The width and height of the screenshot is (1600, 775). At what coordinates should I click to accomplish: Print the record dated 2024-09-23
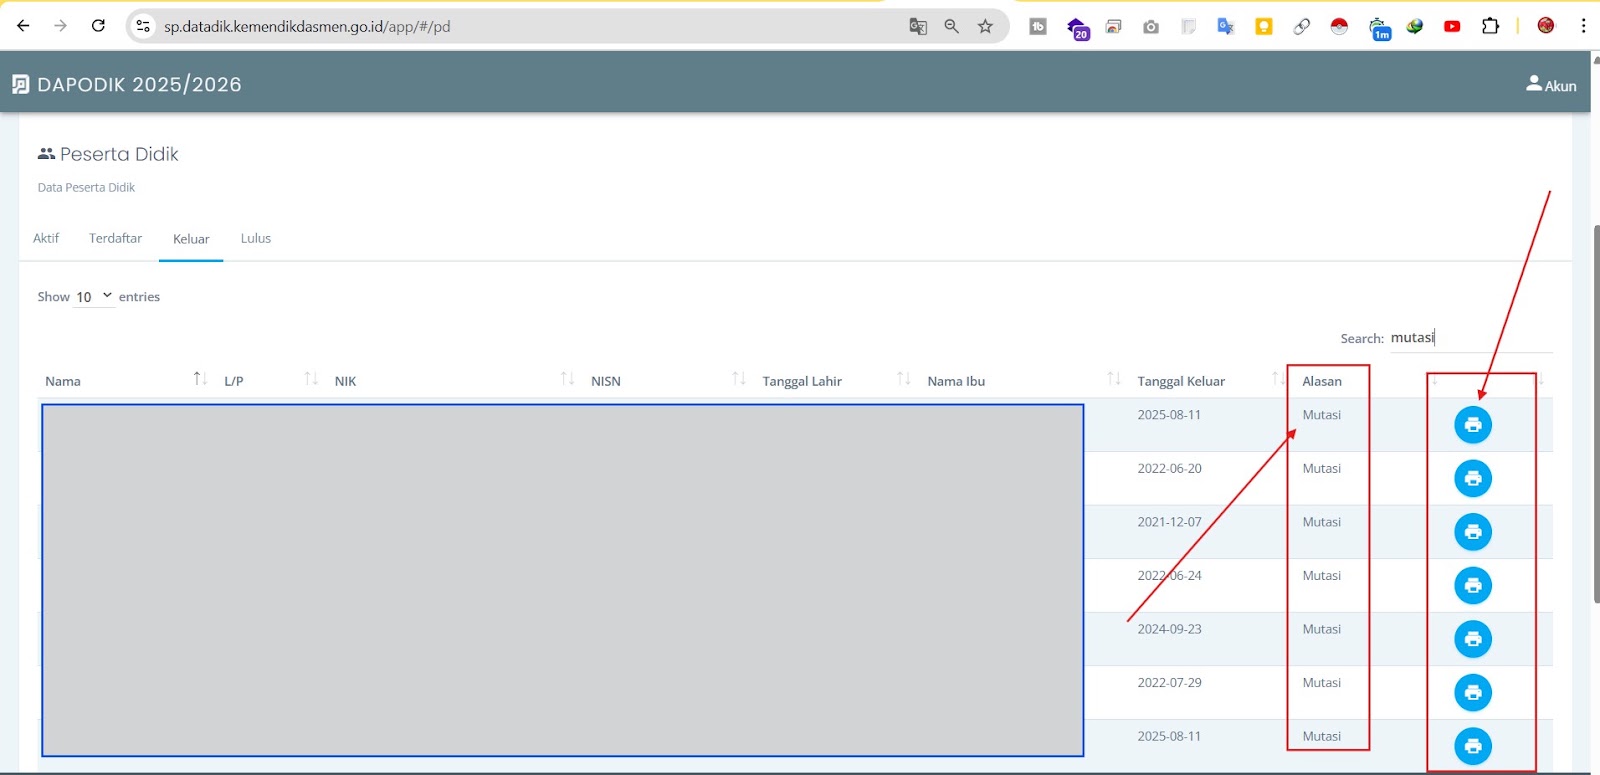point(1472,639)
